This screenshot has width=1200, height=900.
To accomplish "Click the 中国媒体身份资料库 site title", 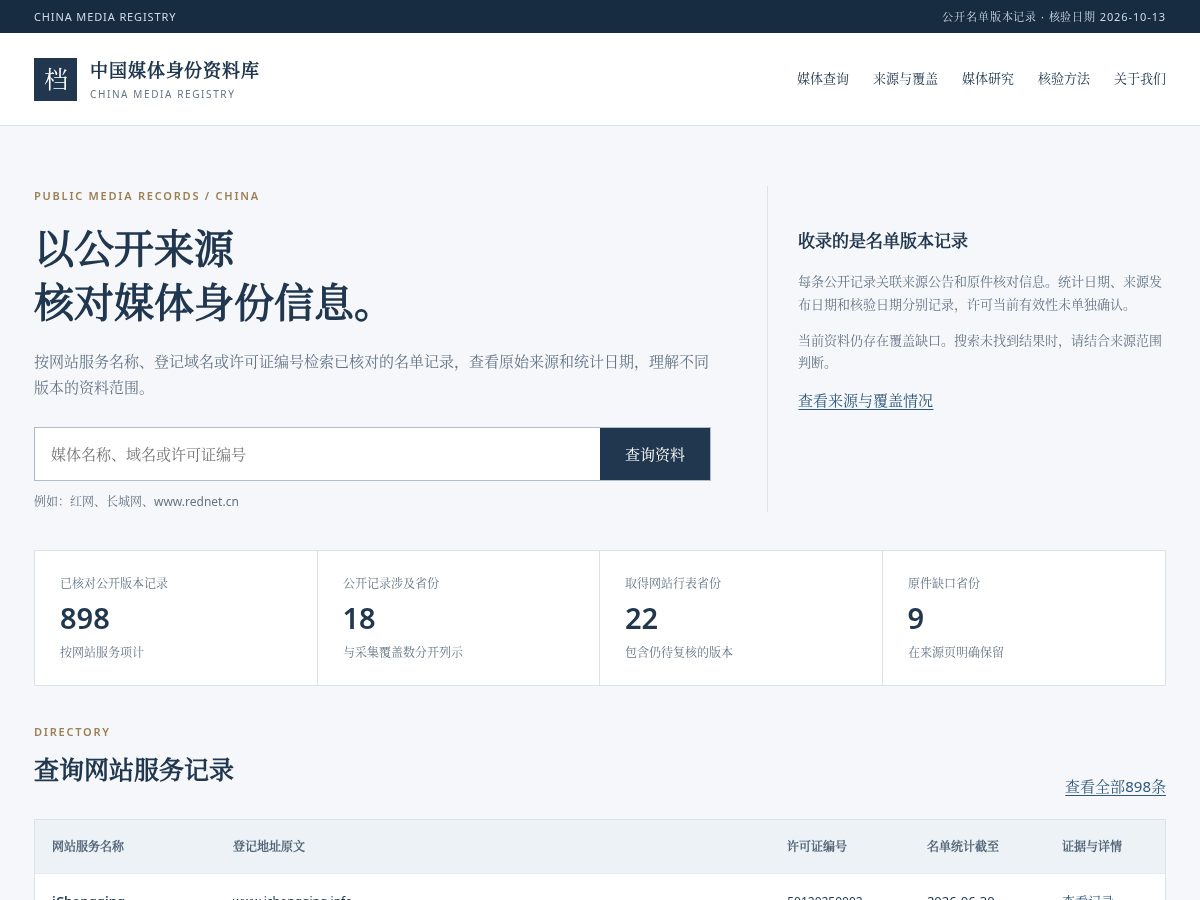I will coord(175,70).
